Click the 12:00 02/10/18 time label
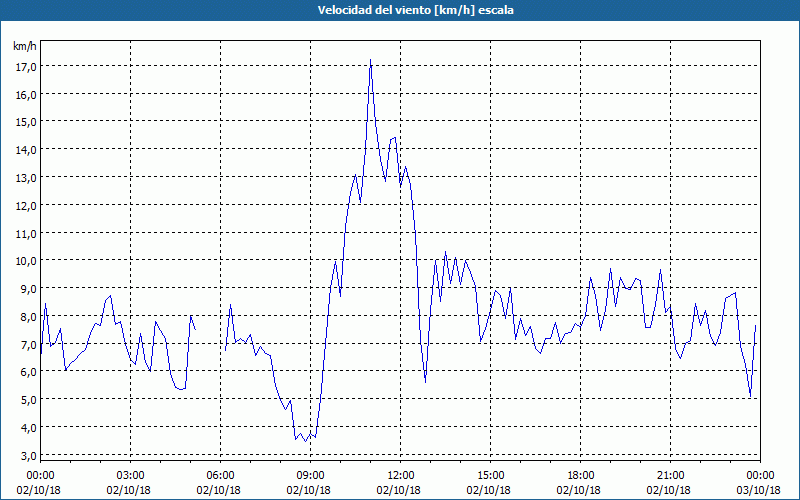The image size is (800, 500). [399, 483]
